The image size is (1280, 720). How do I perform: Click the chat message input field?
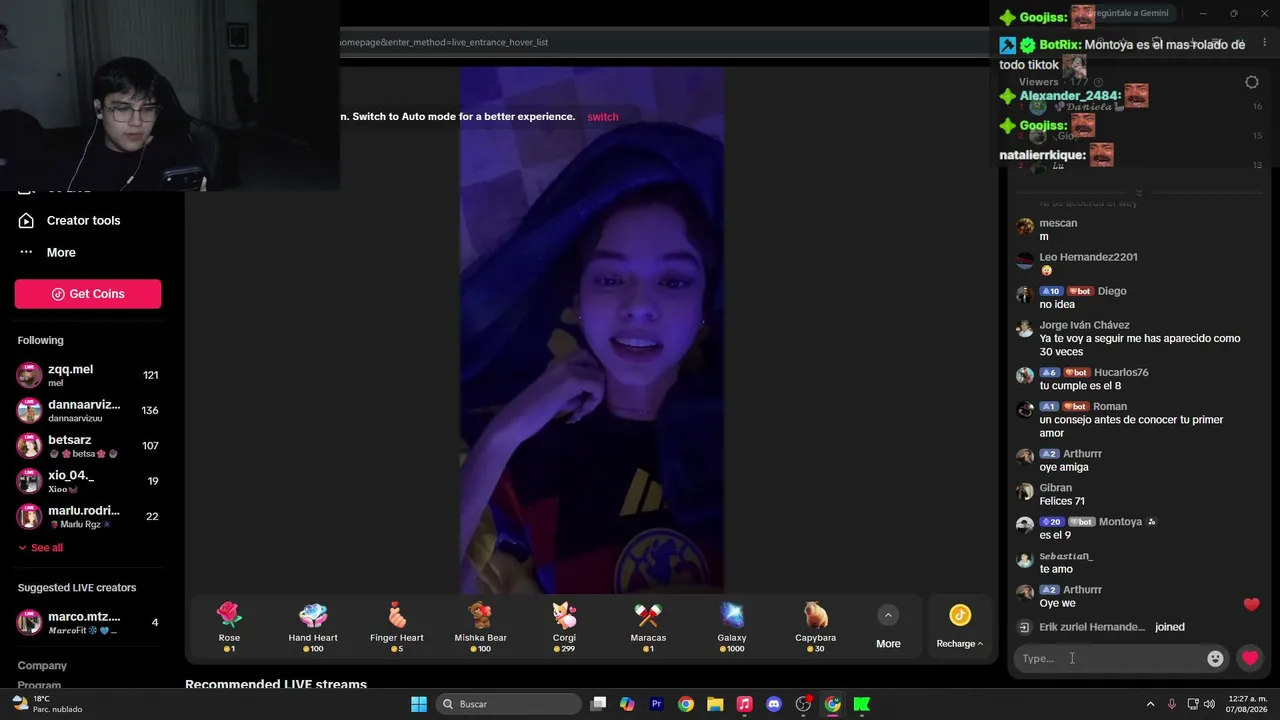(1110, 658)
